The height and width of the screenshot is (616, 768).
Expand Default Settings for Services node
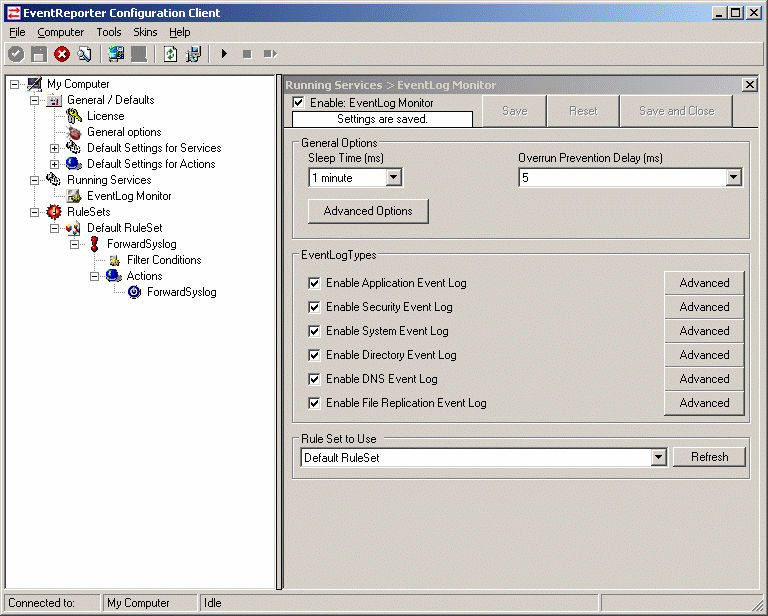54,148
